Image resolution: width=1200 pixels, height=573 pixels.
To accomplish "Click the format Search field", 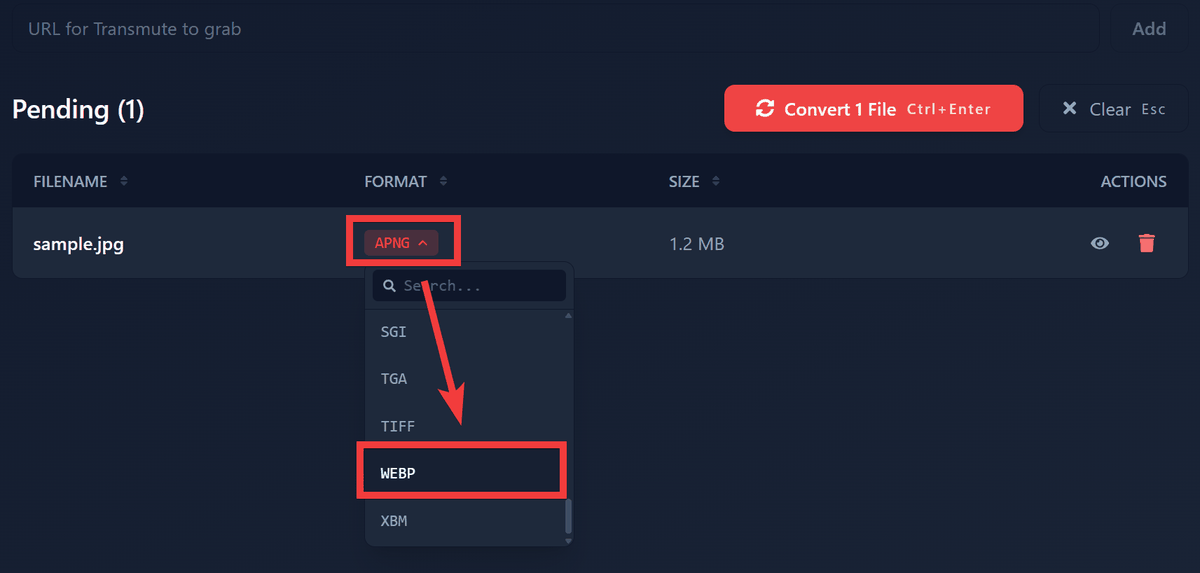I will (x=469, y=286).
